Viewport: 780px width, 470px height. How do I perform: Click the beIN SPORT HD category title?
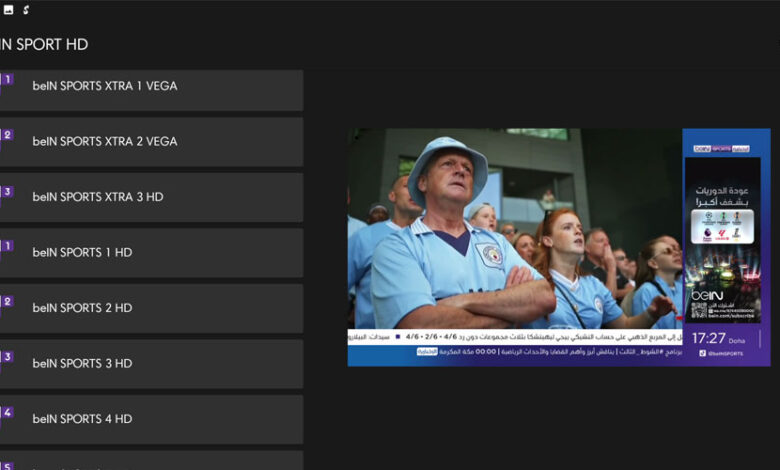(44, 44)
